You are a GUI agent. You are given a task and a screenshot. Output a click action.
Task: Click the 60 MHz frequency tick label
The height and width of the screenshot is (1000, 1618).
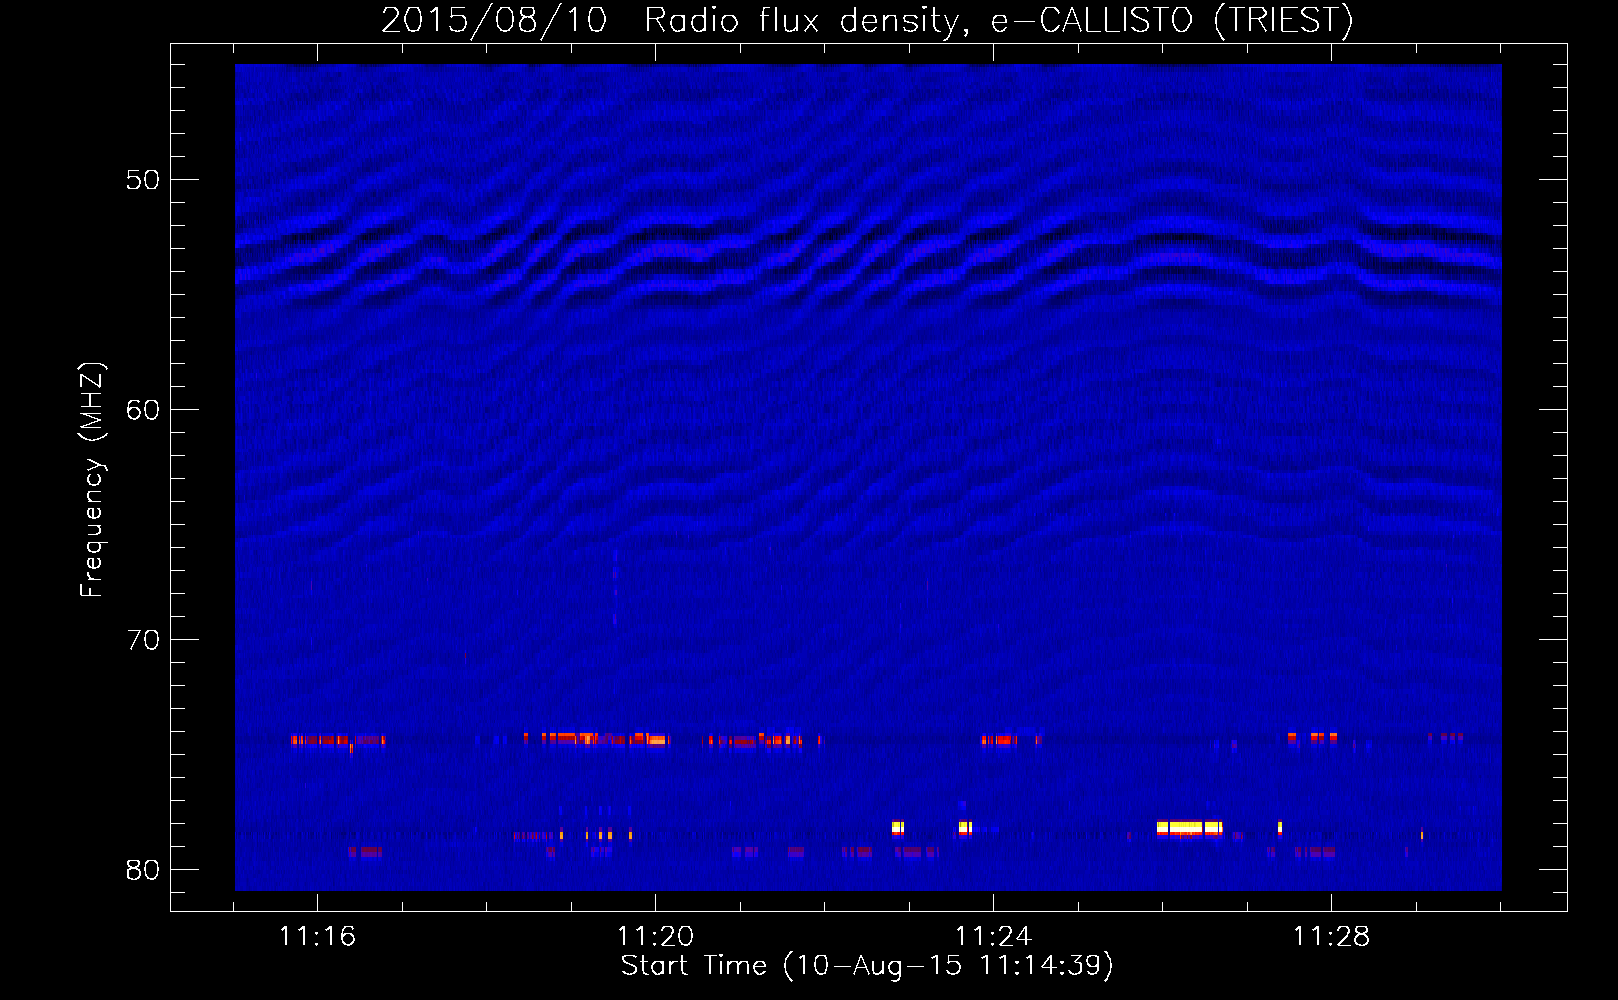coord(143,410)
